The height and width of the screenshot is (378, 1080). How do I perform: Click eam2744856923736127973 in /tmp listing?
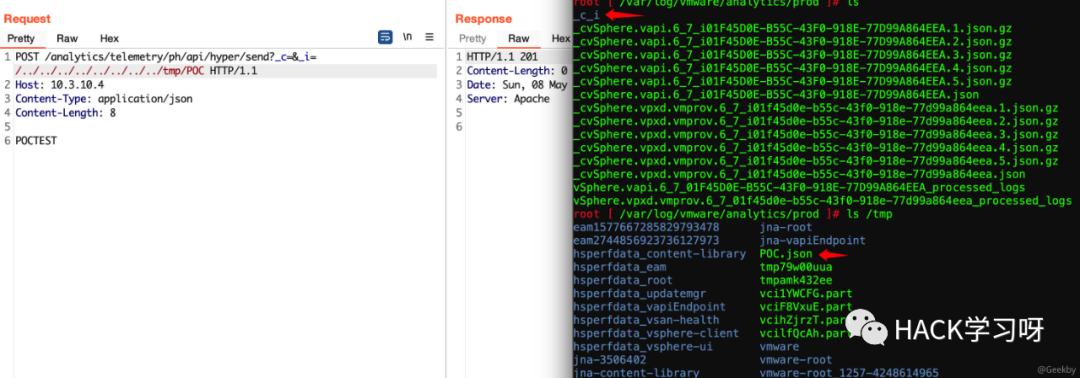tap(646, 240)
